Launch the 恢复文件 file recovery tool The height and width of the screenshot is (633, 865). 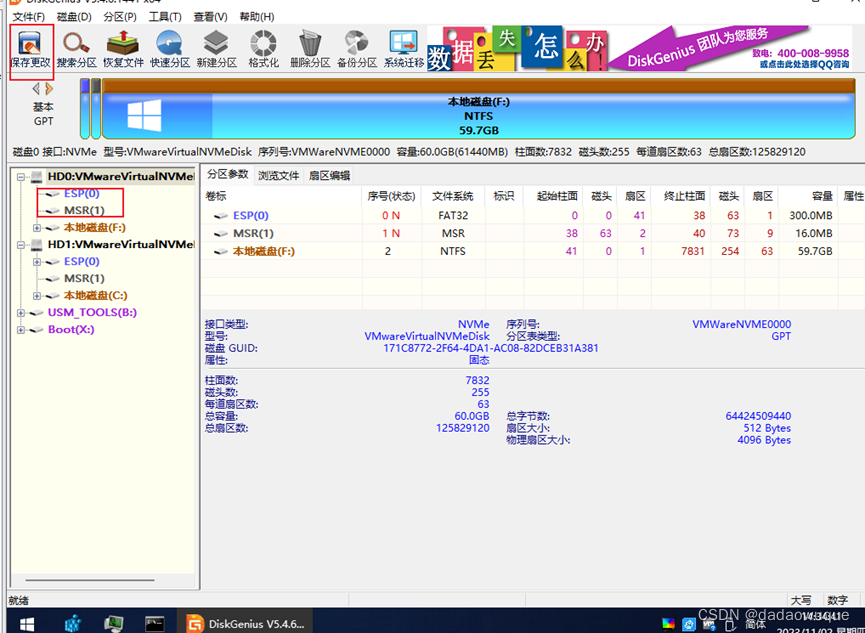pos(123,49)
